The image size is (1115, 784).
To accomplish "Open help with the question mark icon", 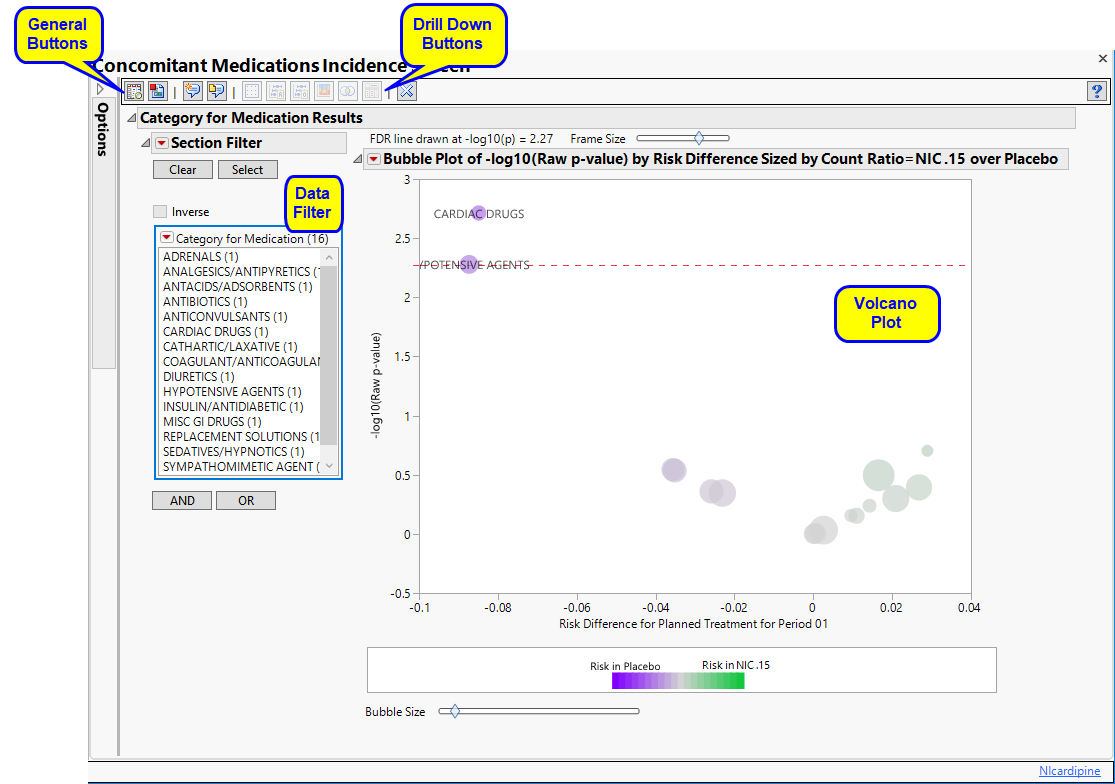I will 1096,91.
